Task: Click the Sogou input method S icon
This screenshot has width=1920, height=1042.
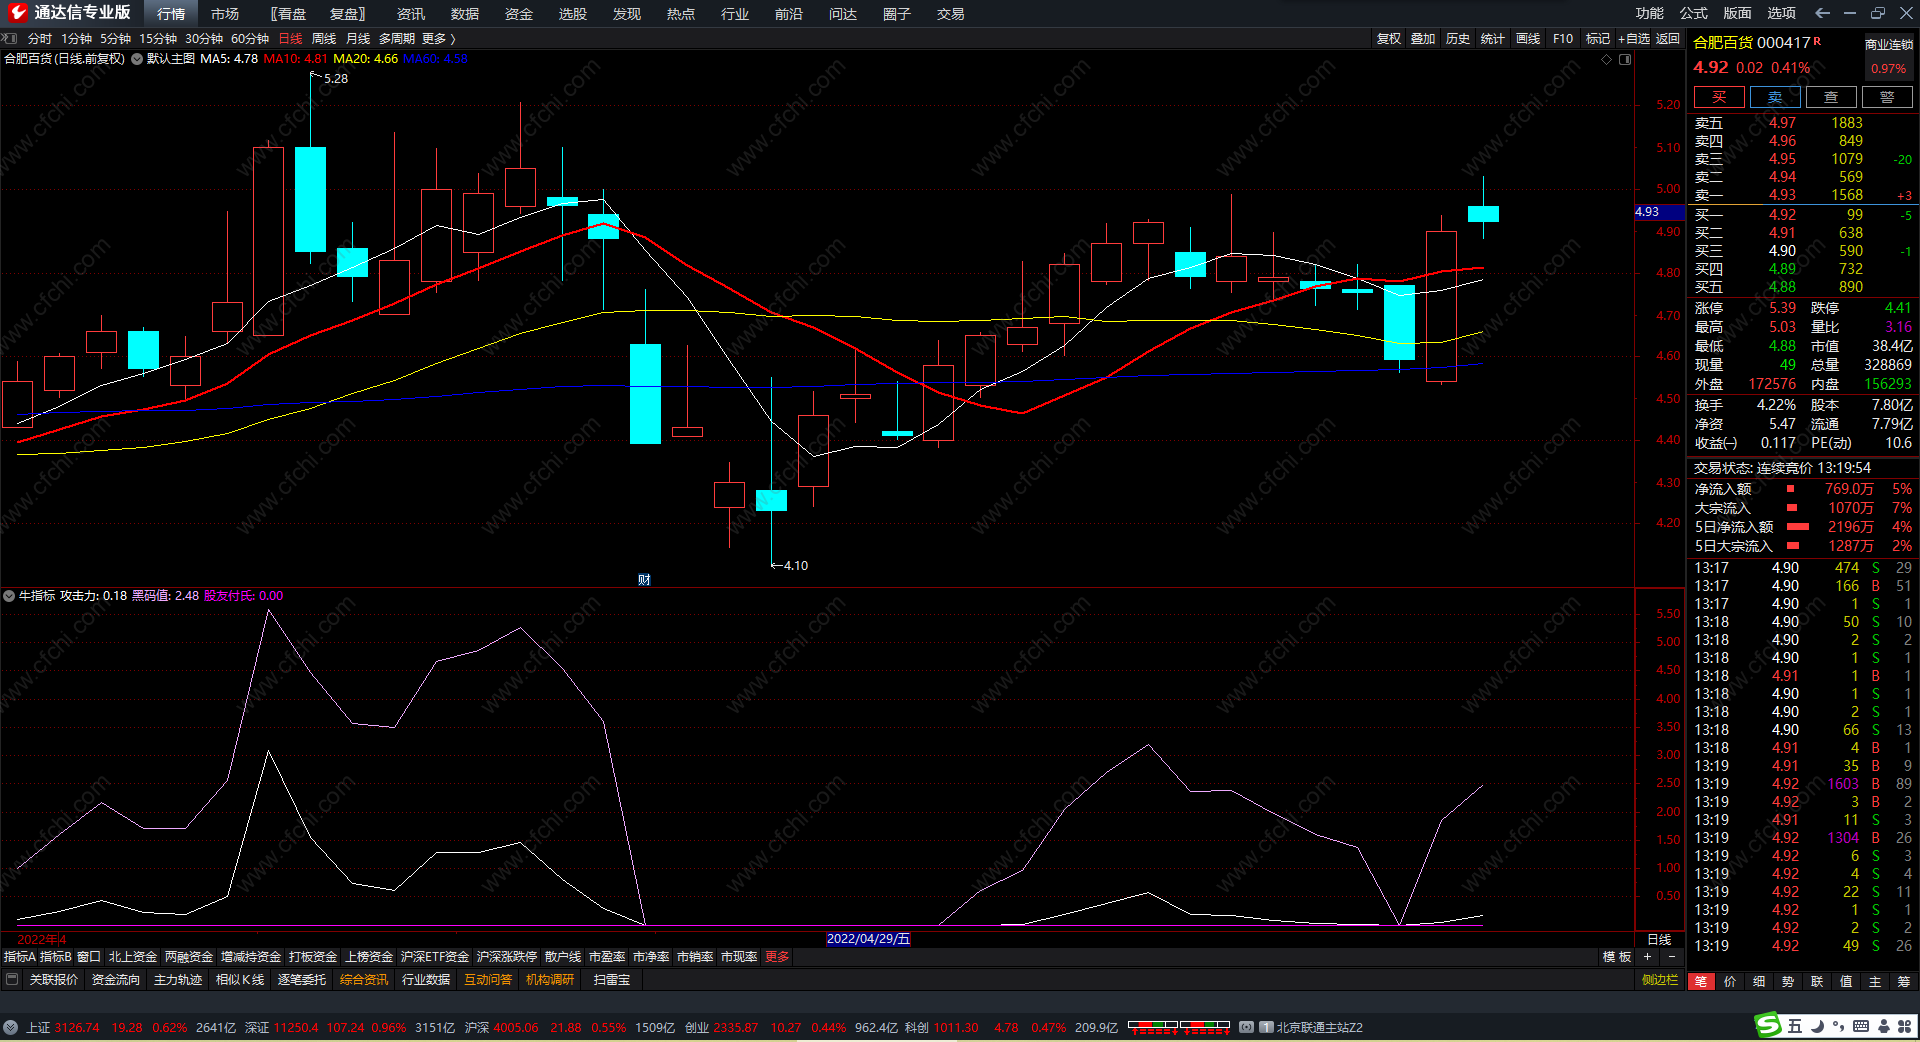Action: (1769, 1025)
